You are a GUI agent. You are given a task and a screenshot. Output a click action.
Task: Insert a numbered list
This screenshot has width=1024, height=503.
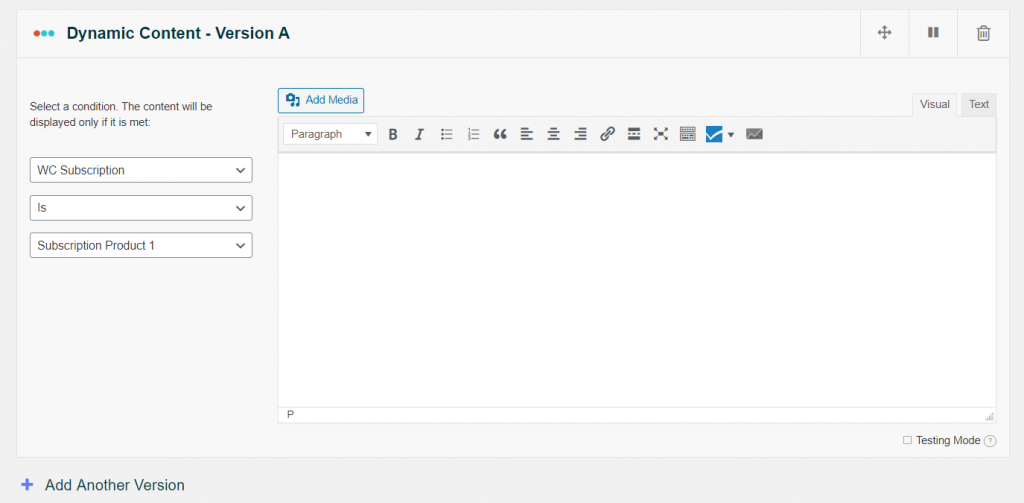(473, 135)
